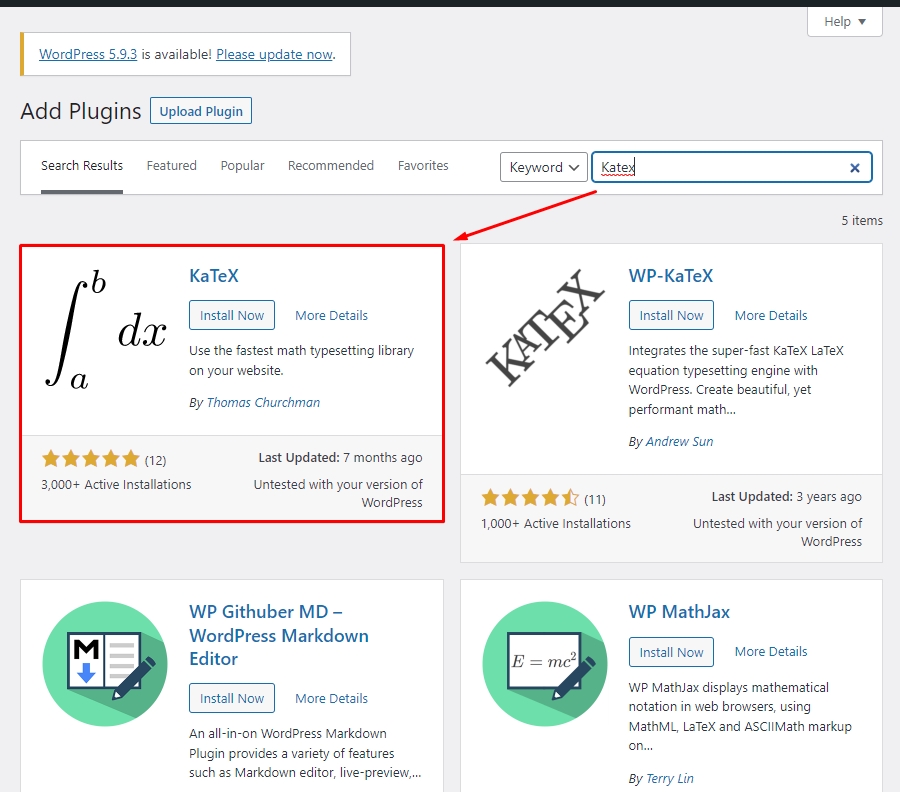900x792 pixels.
Task: View More Details for WP-KaTeX
Action: point(771,316)
